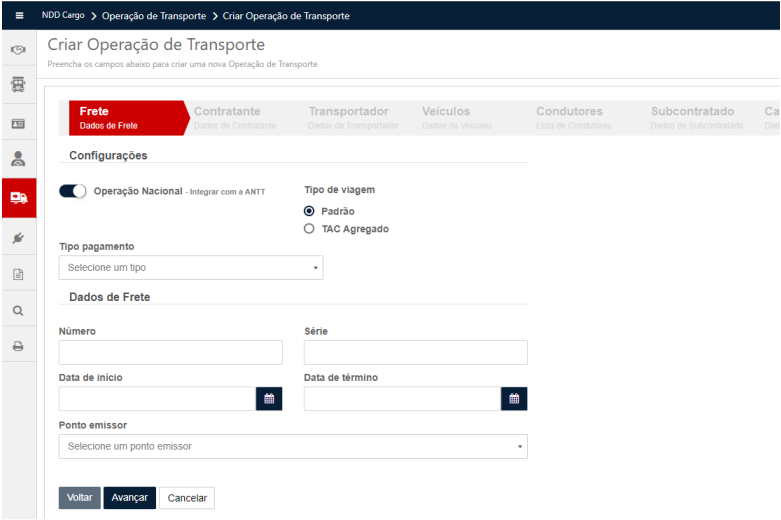Image resolution: width=781 pixels, height=520 pixels.
Task: Select the red truck sidebar icon
Action: (x=18, y=197)
